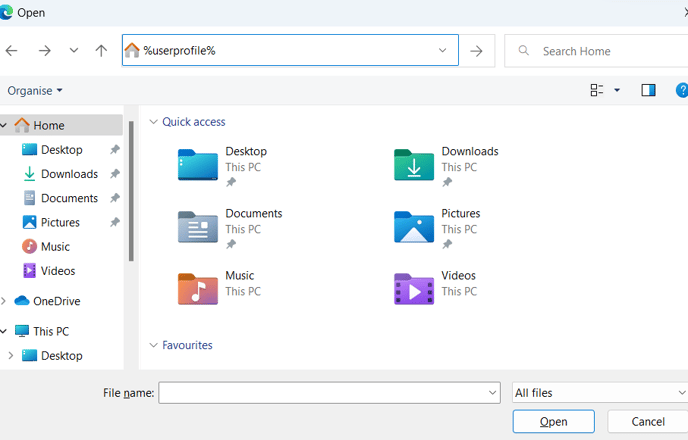Expand the address bar history dropdown
The width and height of the screenshot is (688, 440).
(x=443, y=51)
